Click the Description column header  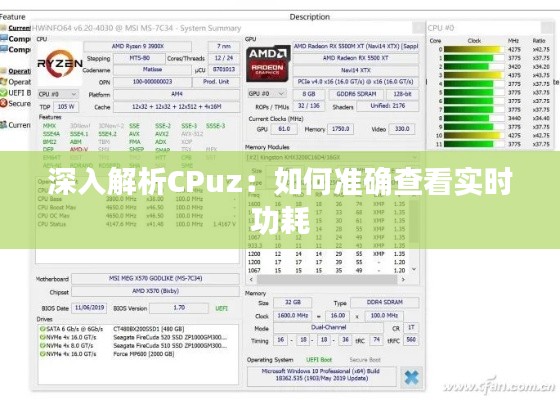point(310,17)
